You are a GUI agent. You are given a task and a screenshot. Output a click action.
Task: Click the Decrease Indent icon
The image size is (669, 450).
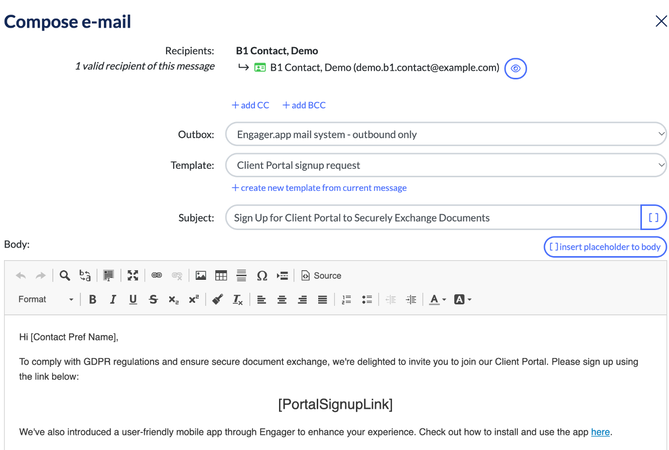(x=391, y=299)
